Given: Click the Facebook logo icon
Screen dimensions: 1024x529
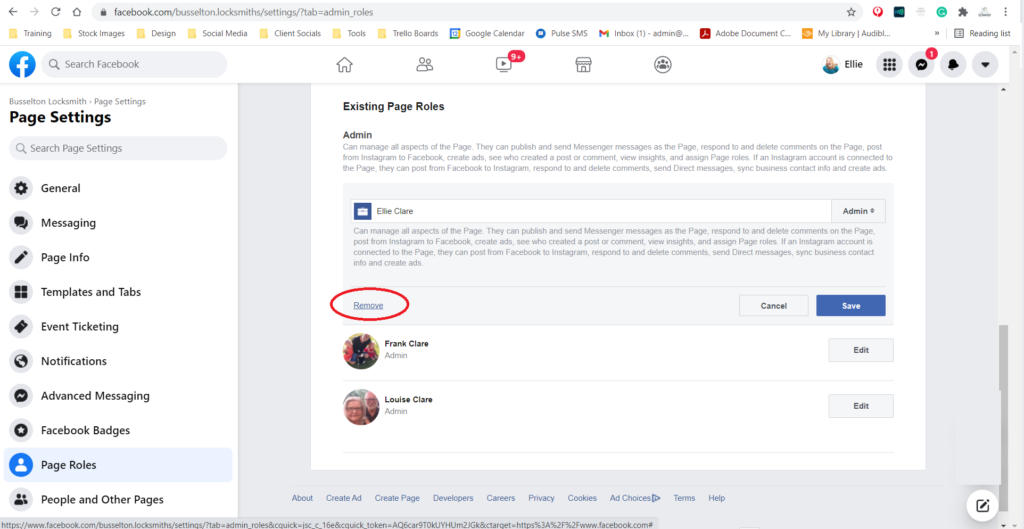Looking at the screenshot, I should [x=22, y=65].
